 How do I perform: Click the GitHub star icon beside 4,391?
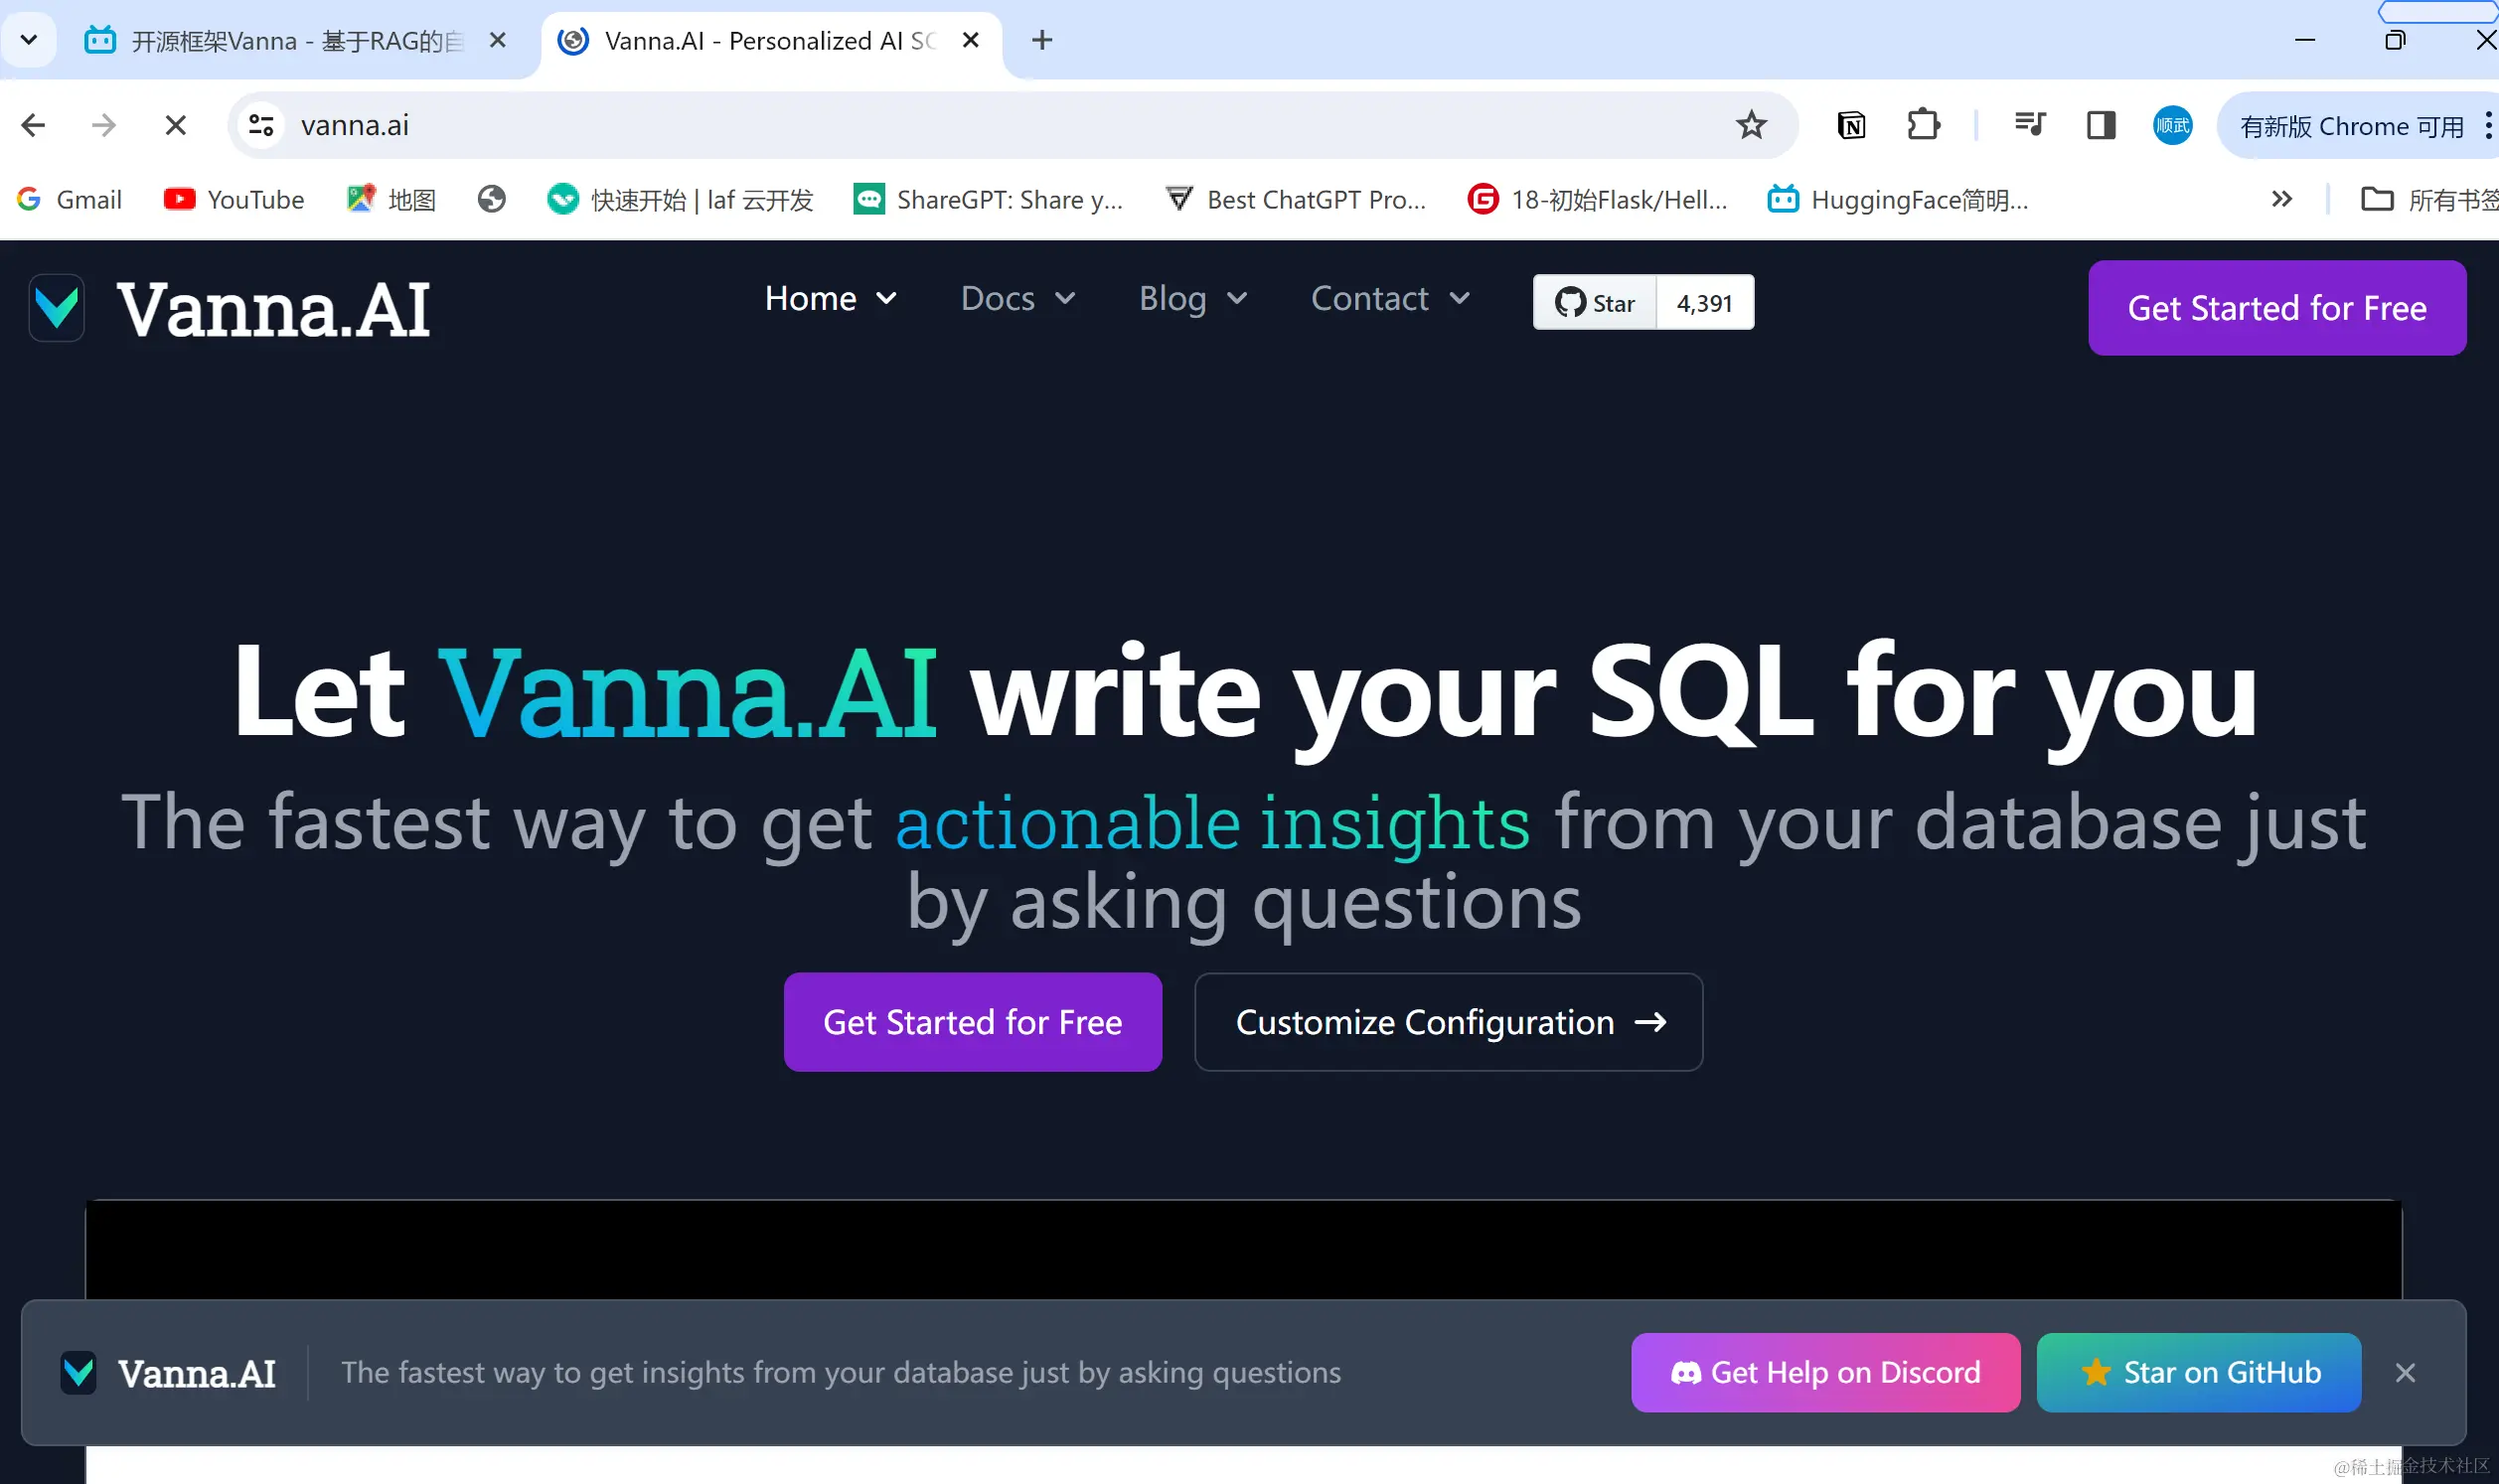1571,301
